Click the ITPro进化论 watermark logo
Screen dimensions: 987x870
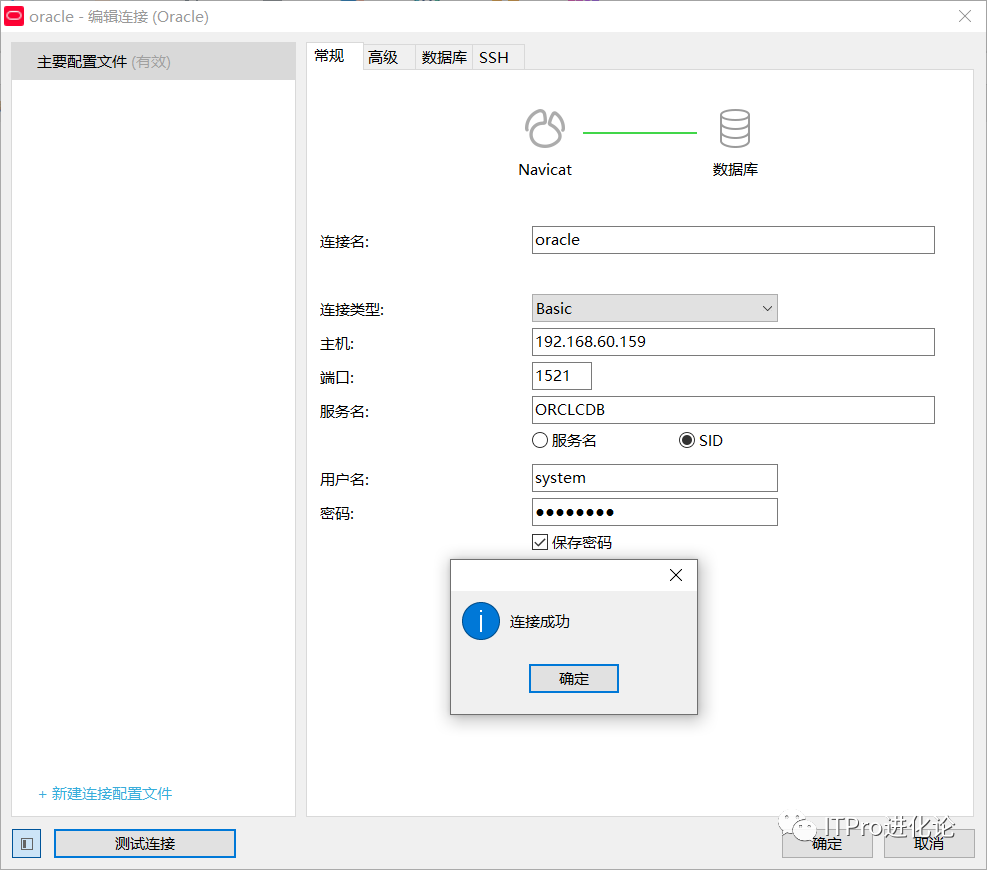[797, 827]
